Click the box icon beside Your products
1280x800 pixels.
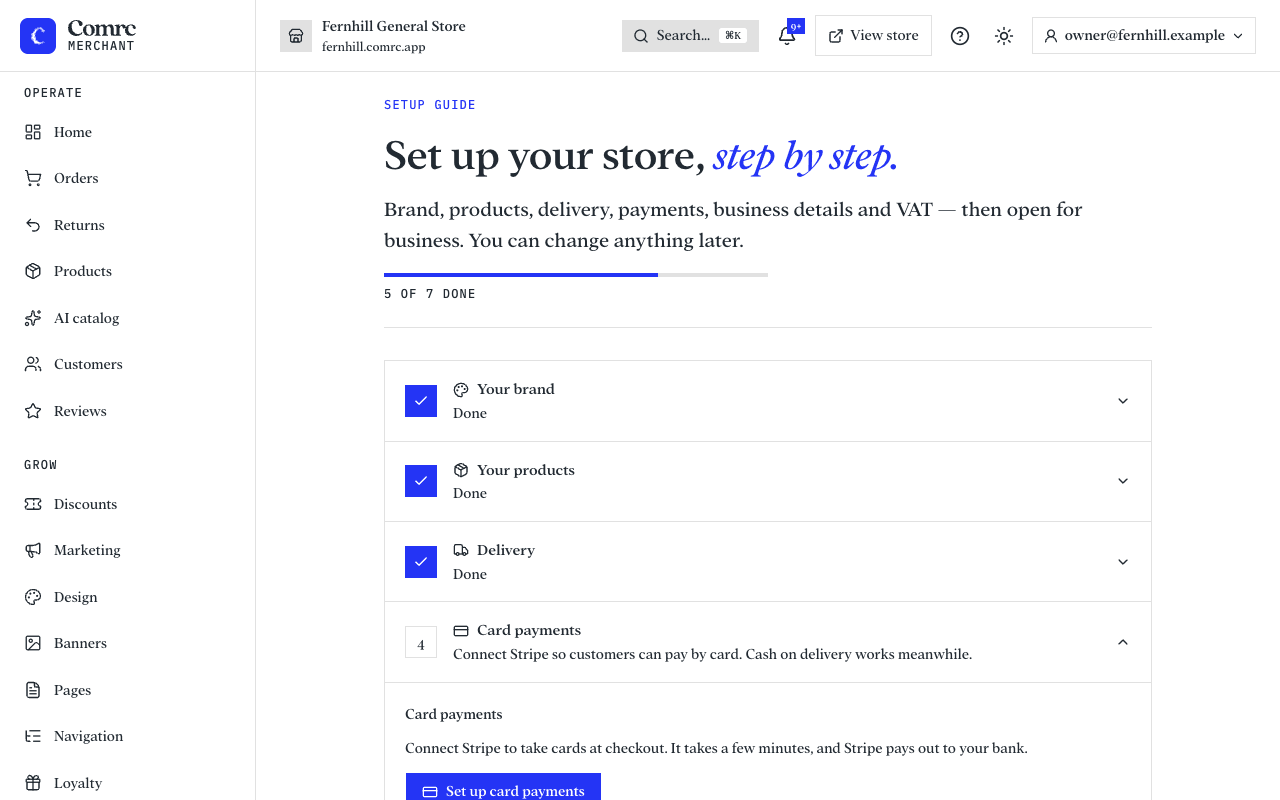[461, 470]
